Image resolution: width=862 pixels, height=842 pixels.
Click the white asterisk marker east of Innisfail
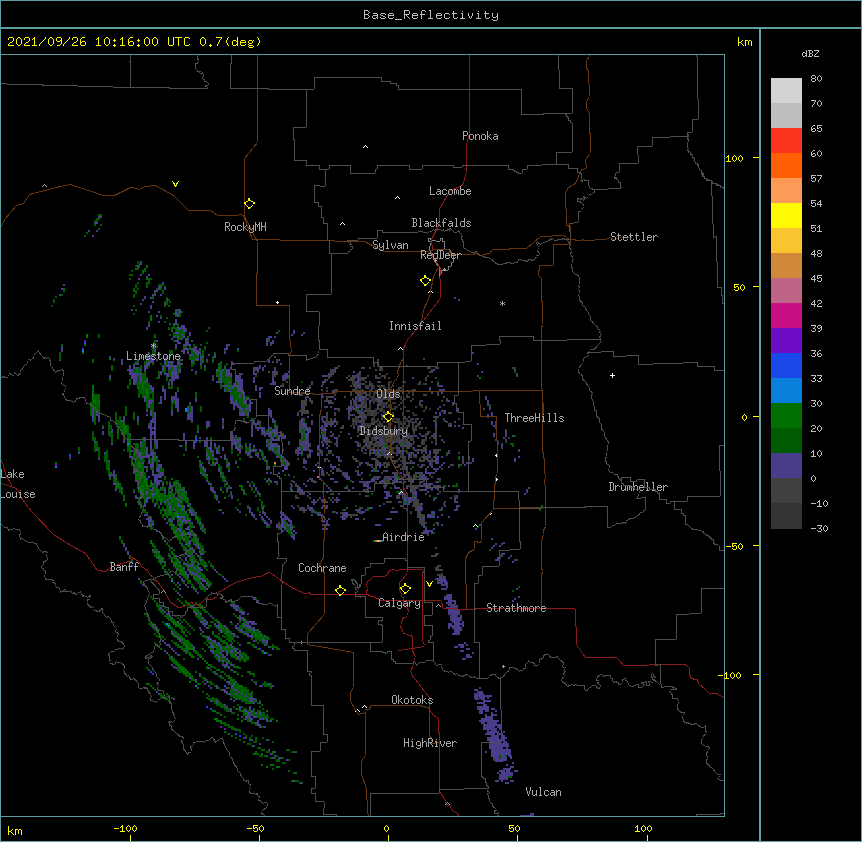[x=502, y=303]
